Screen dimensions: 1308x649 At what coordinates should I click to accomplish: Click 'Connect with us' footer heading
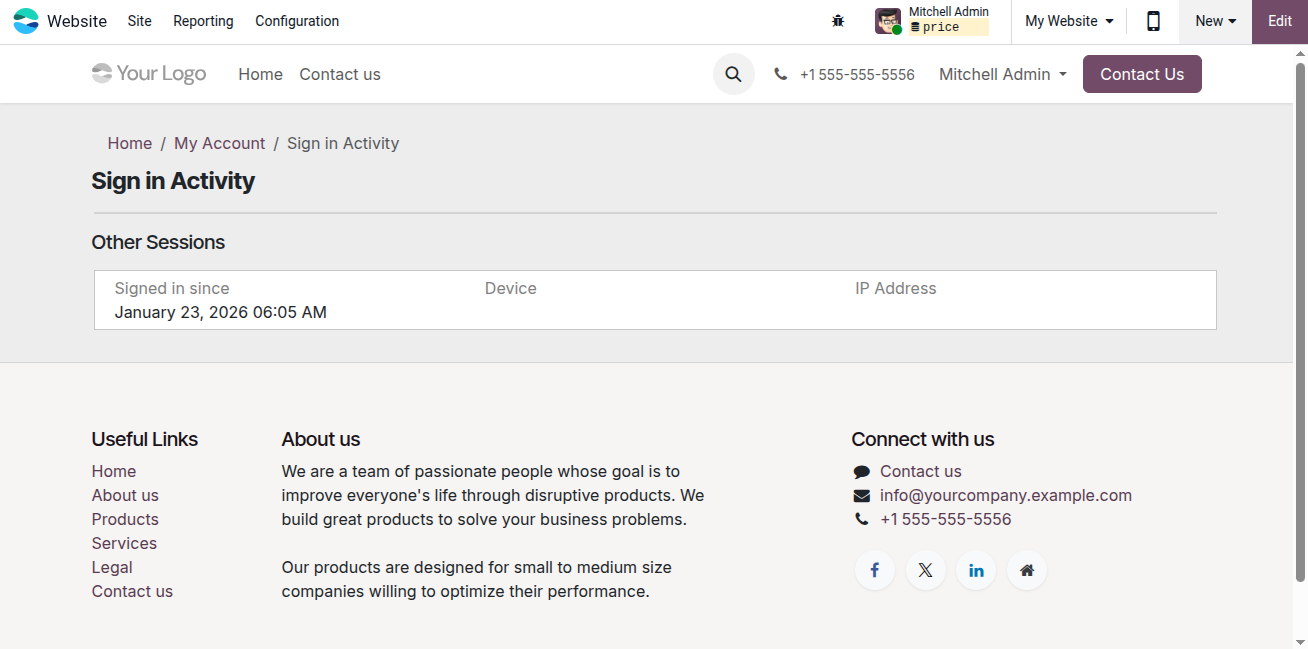(923, 439)
